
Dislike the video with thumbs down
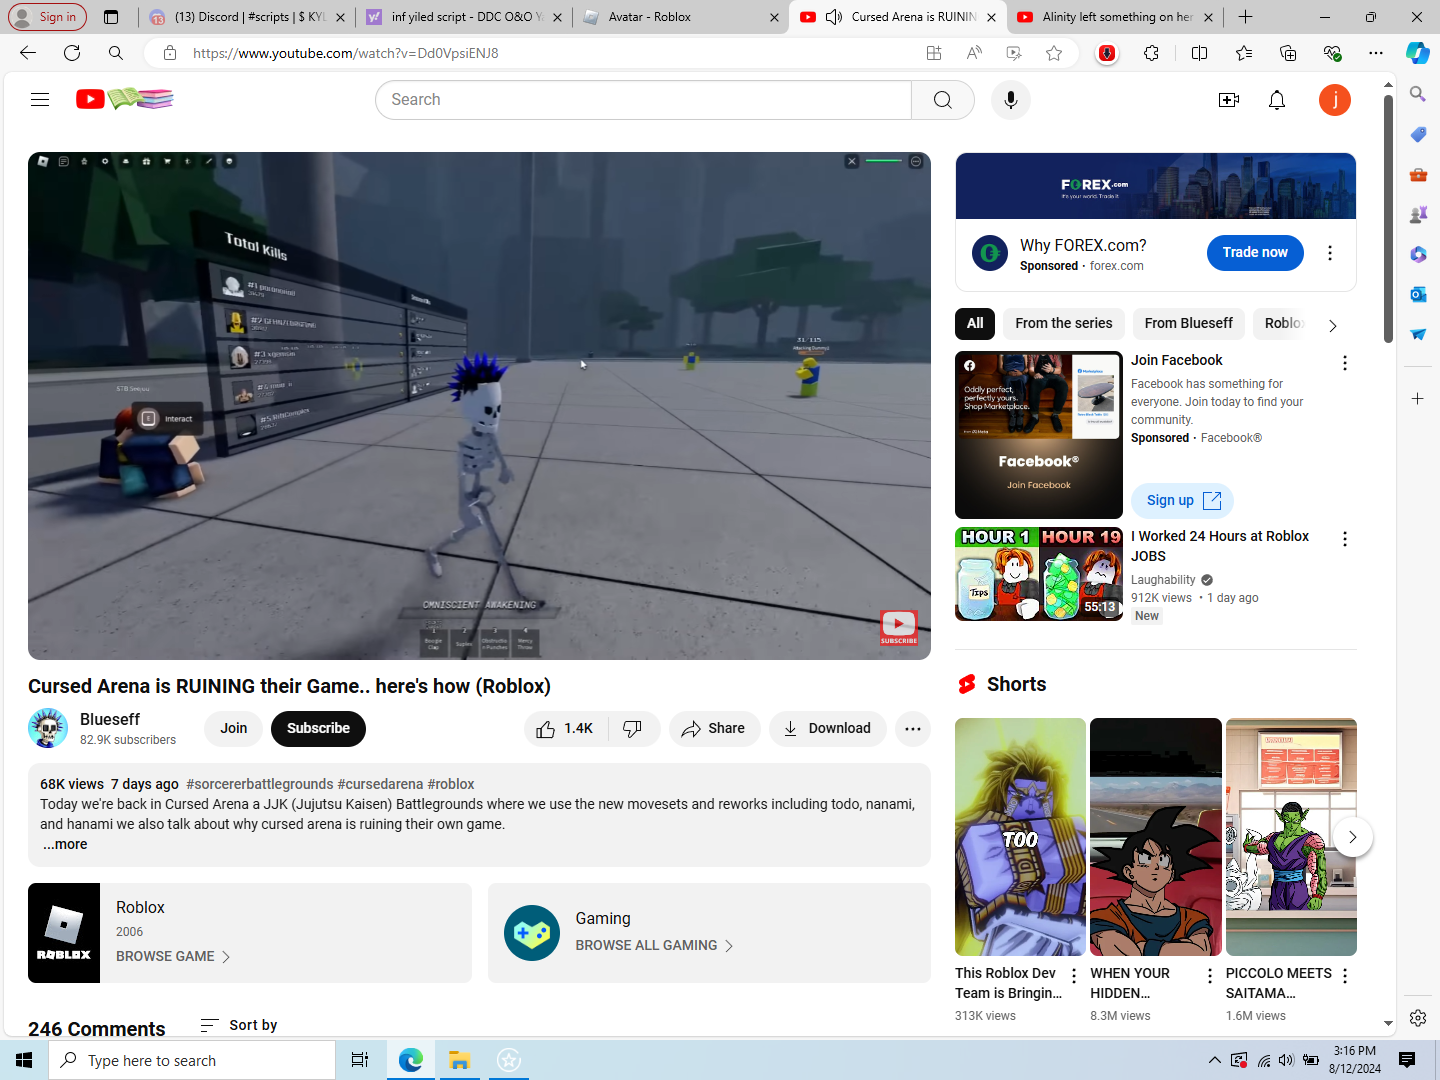coord(633,729)
